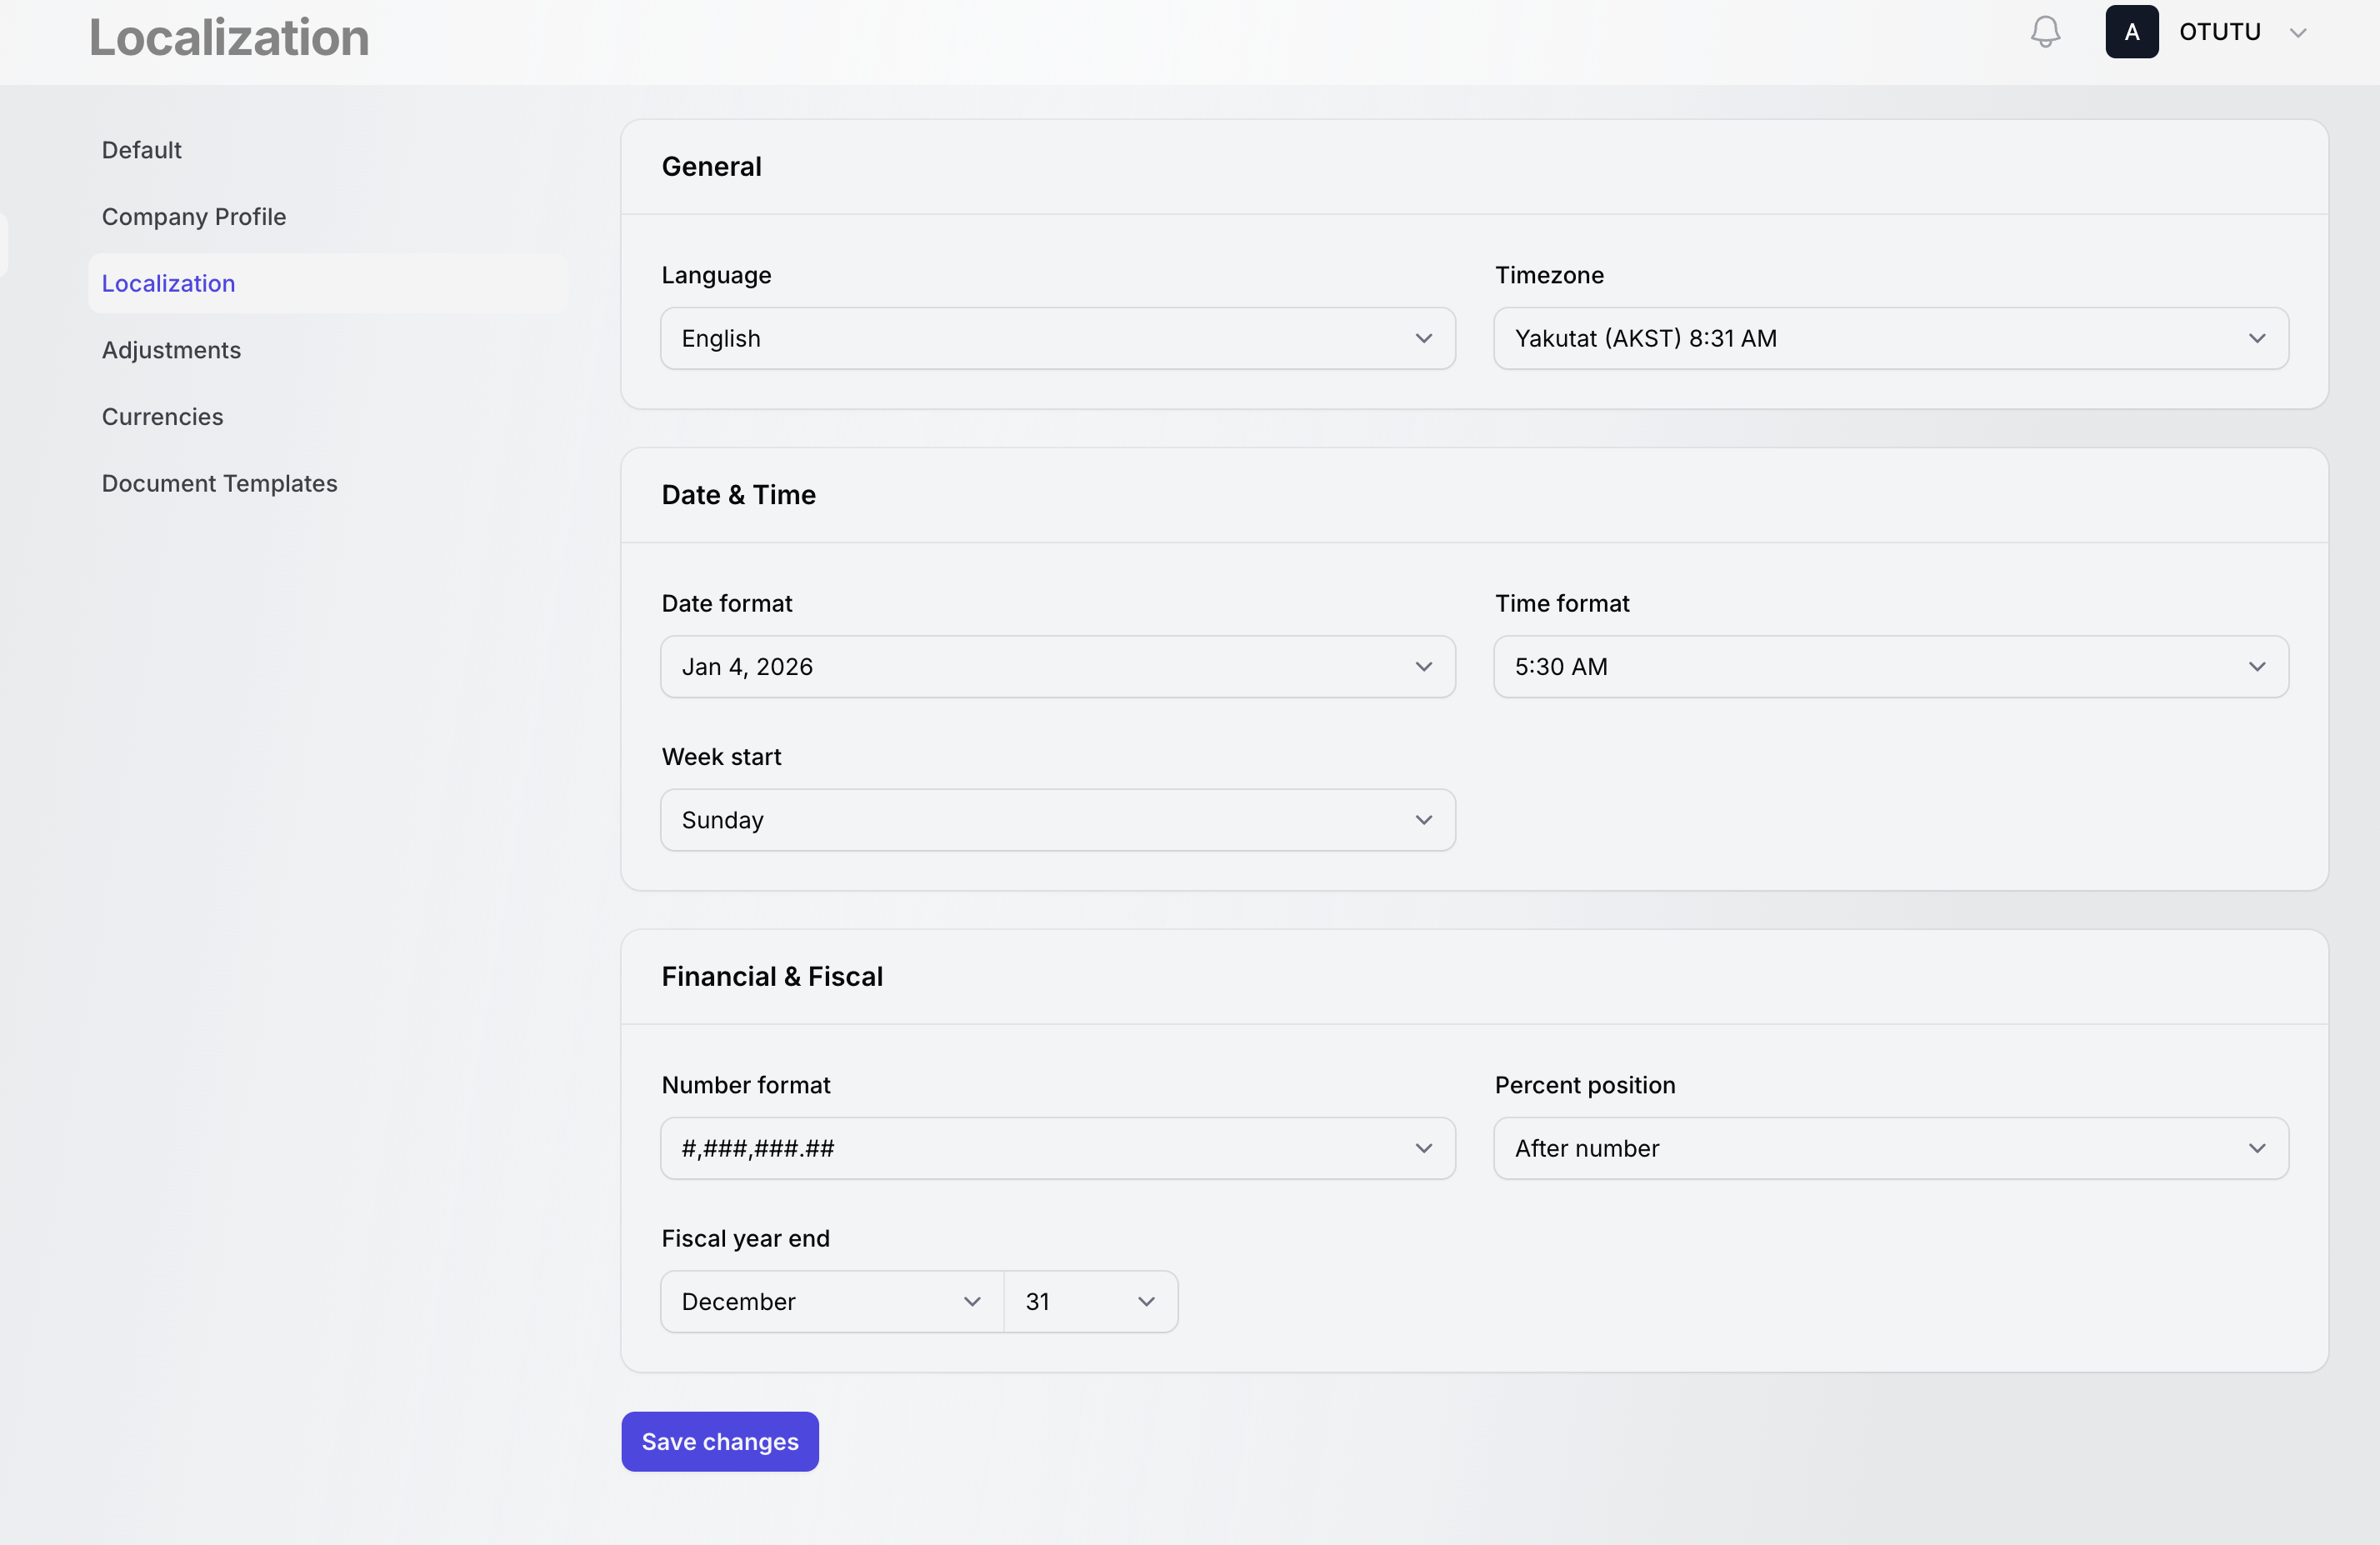The width and height of the screenshot is (2380, 1545).
Task: Click the OTUTU company name
Action: click(x=2219, y=32)
